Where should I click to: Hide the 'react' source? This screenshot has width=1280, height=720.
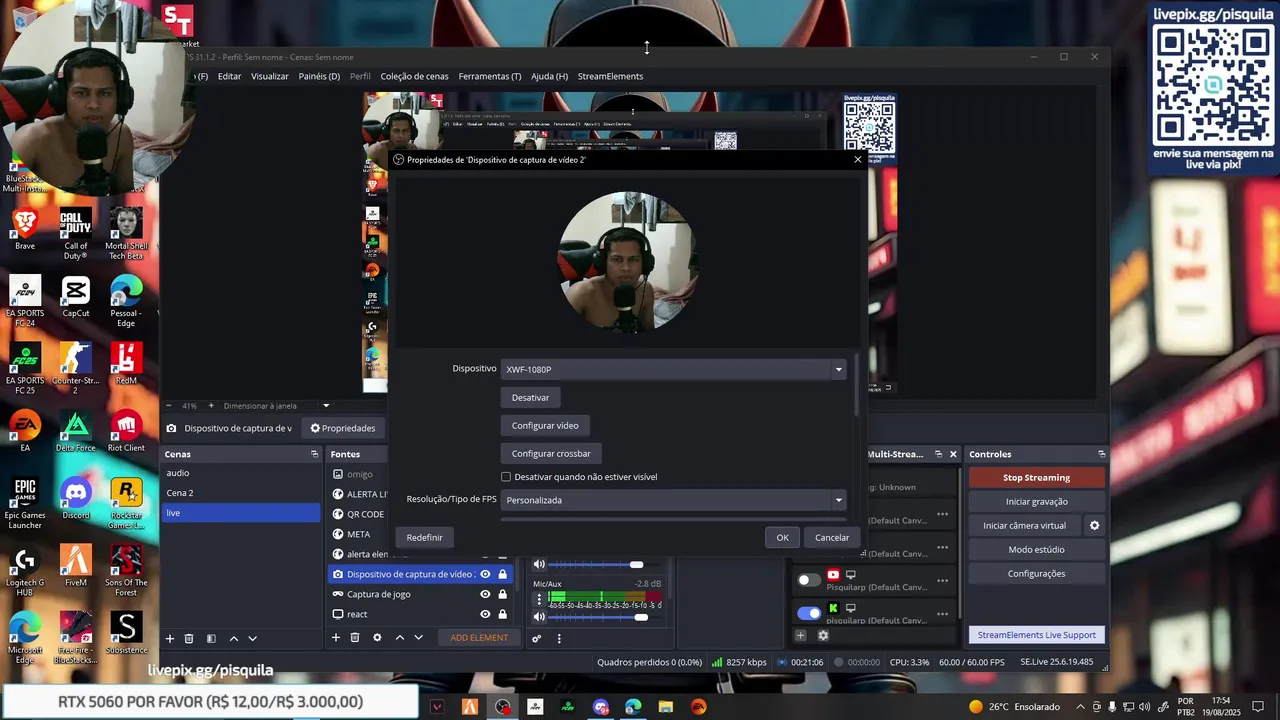pyautogui.click(x=485, y=614)
